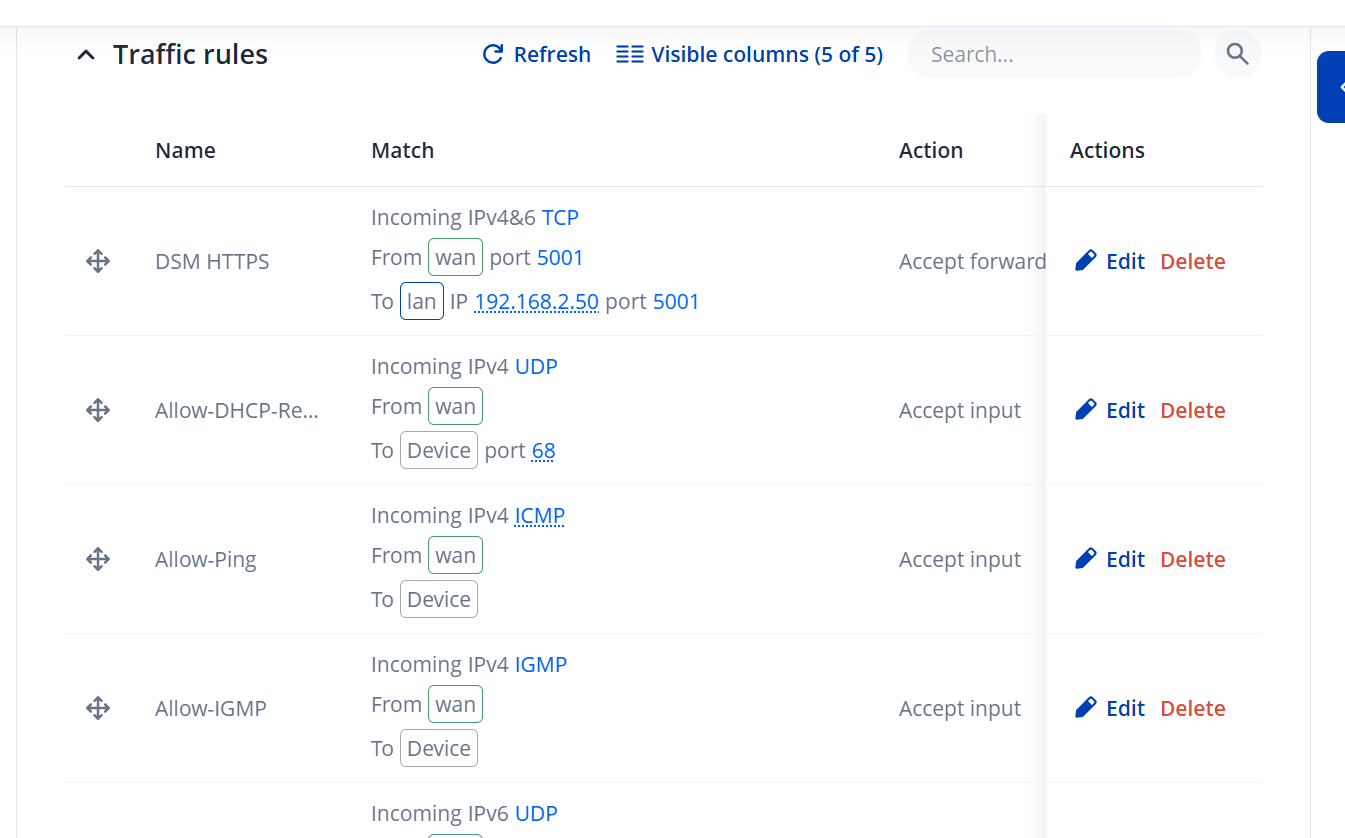This screenshot has height=838, width=1345.
Task: Click the move handle for Allow-Ping
Action: (98, 560)
